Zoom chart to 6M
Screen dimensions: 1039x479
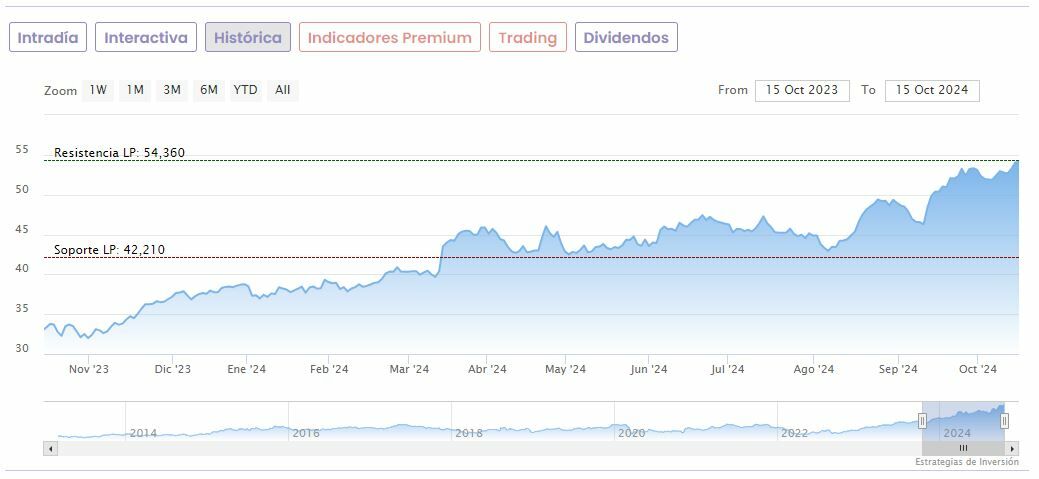(x=209, y=90)
